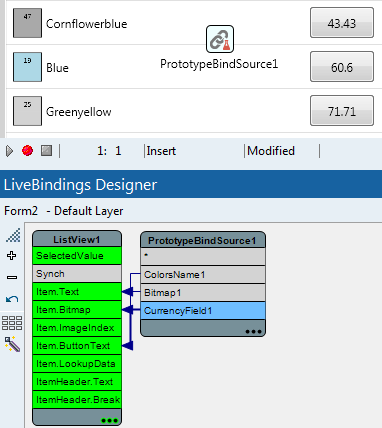382x428 pixels.
Task: Click the gray stop macro button
Action: tap(46, 151)
